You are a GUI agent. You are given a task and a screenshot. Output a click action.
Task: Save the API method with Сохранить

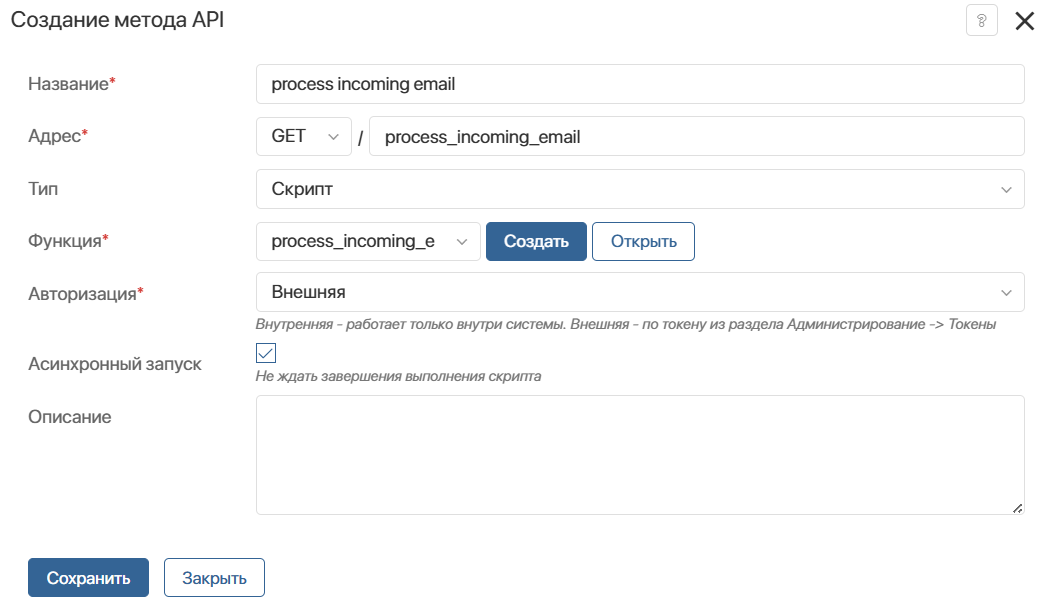pyautogui.click(x=88, y=577)
